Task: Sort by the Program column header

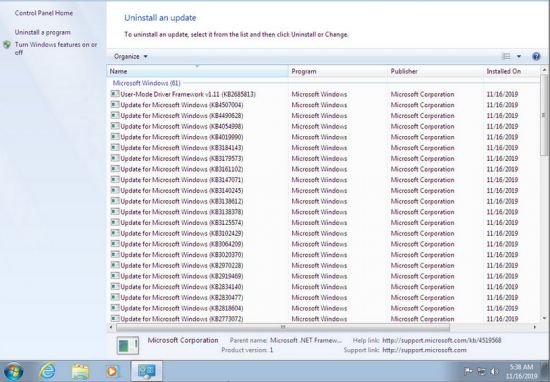Action: [338, 71]
